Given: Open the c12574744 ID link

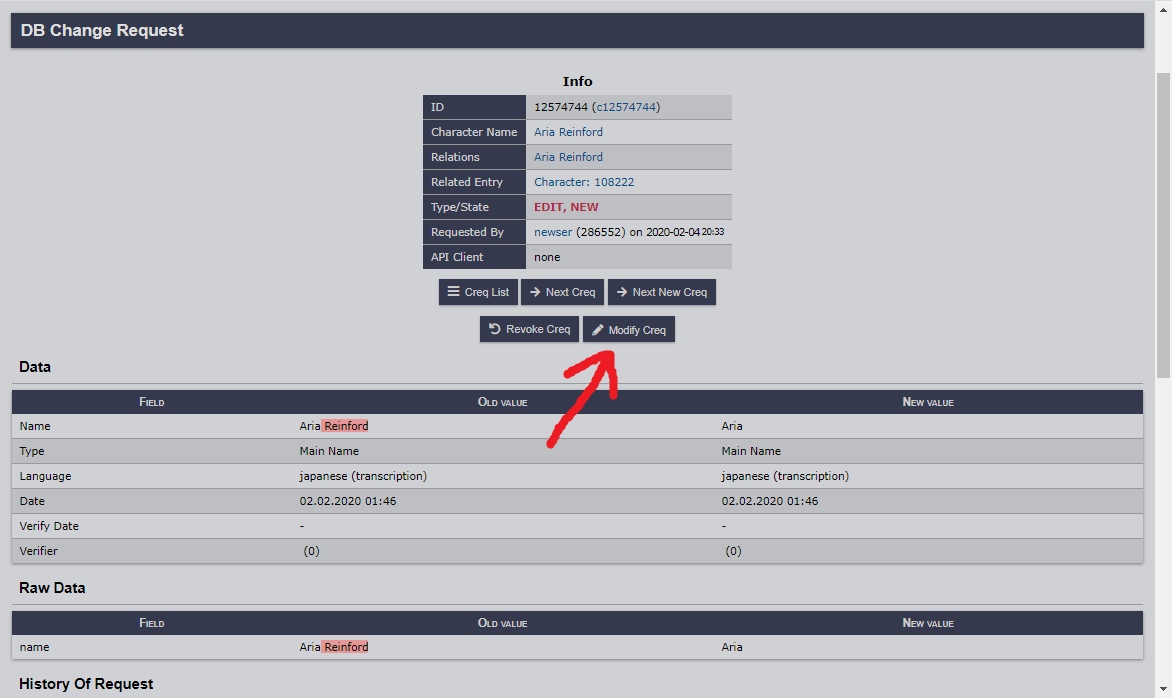Looking at the screenshot, I should 625,107.
